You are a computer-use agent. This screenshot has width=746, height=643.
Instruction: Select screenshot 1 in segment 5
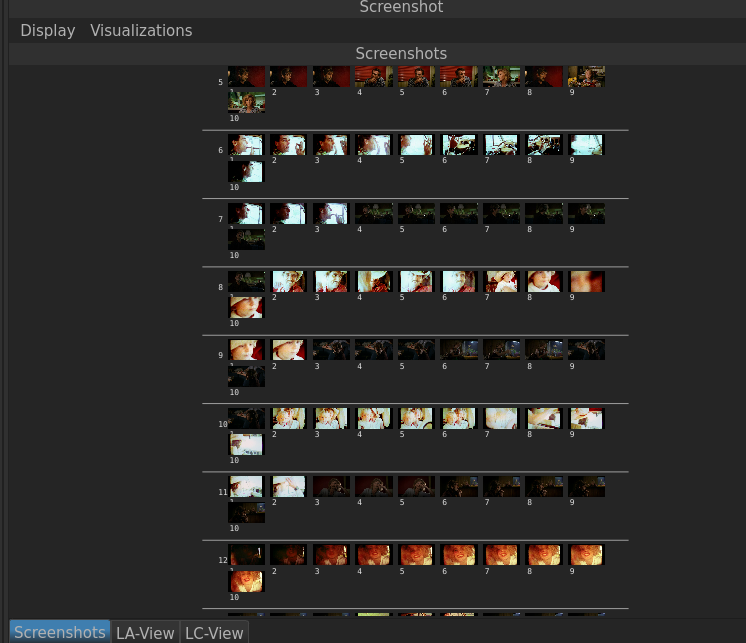tap(246, 76)
